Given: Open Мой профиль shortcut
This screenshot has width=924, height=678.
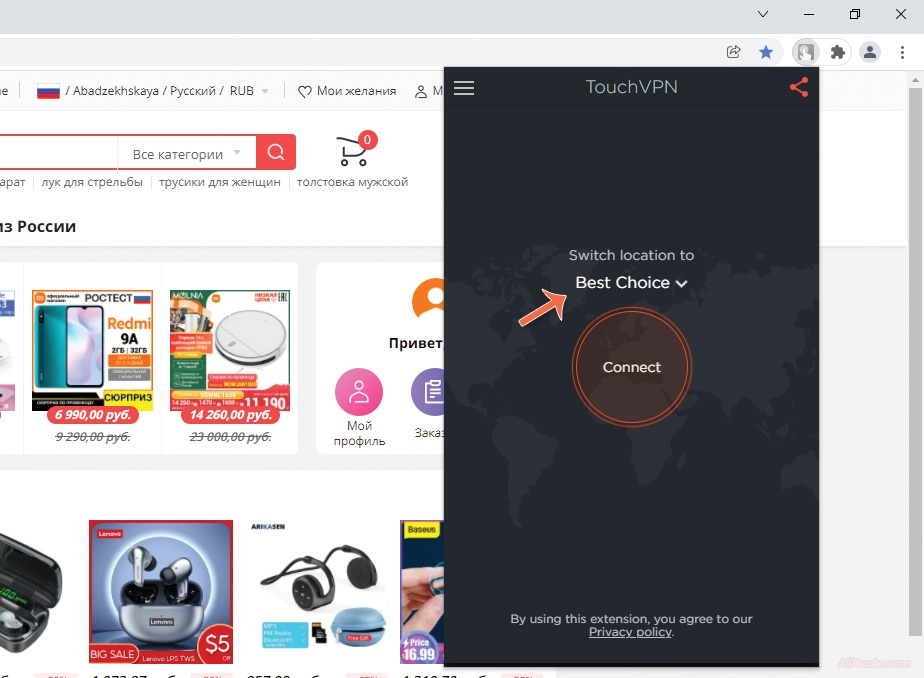Looking at the screenshot, I should [x=358, y=393].
